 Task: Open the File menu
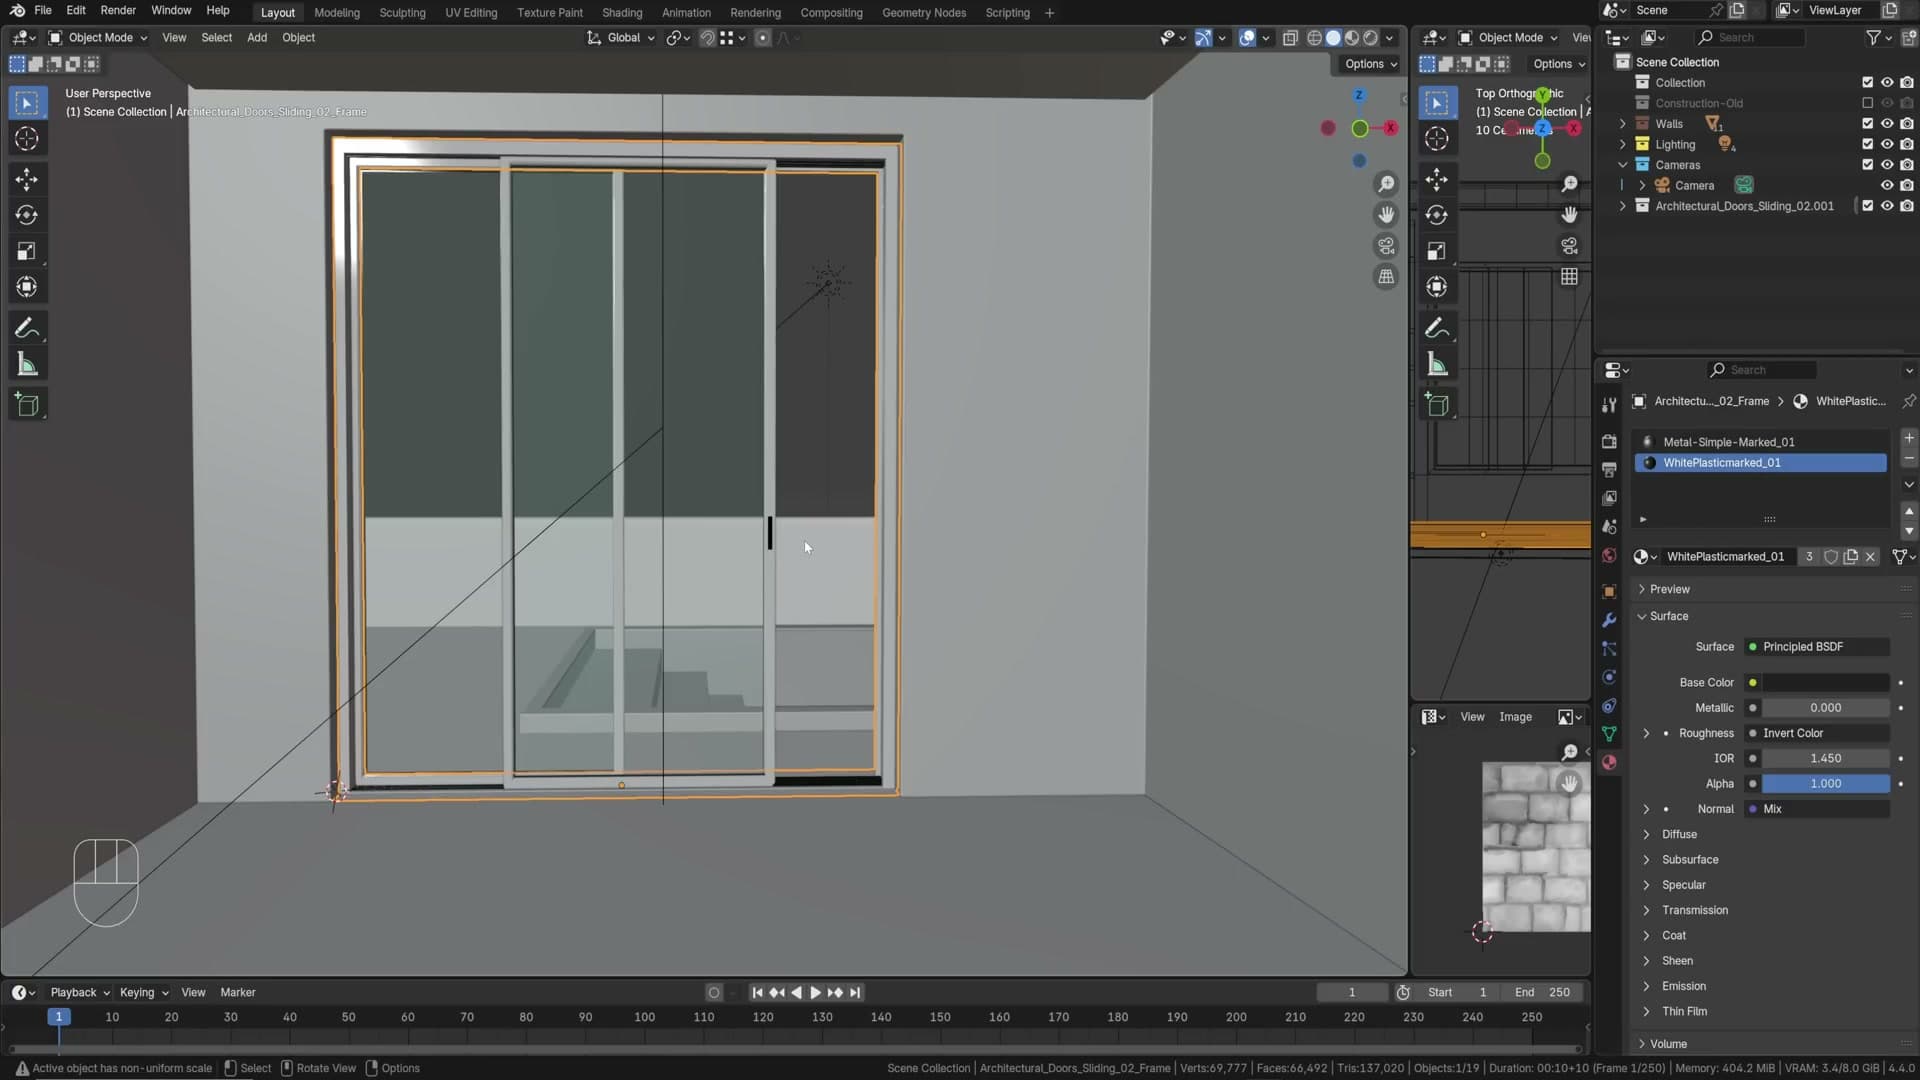click(x=43, y=11)
